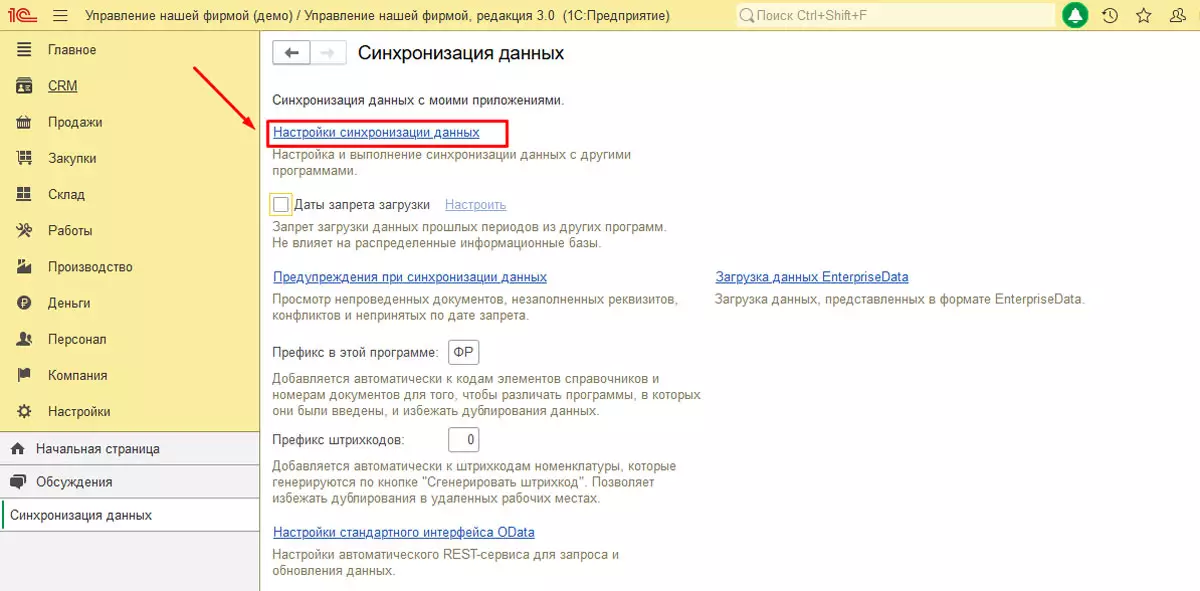Screen dimensions: 1200x591
Task: Click the Префикс в этой программе field
Action: pyautogui.click(x=464, y=352)
